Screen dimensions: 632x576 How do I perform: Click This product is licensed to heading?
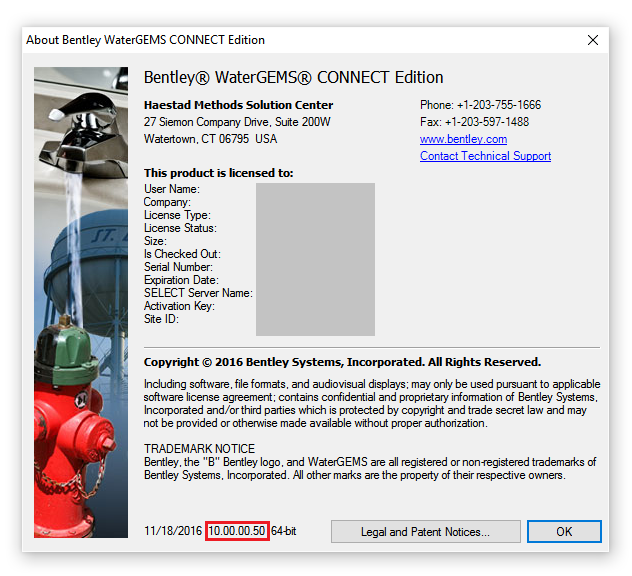pos(218,173)
